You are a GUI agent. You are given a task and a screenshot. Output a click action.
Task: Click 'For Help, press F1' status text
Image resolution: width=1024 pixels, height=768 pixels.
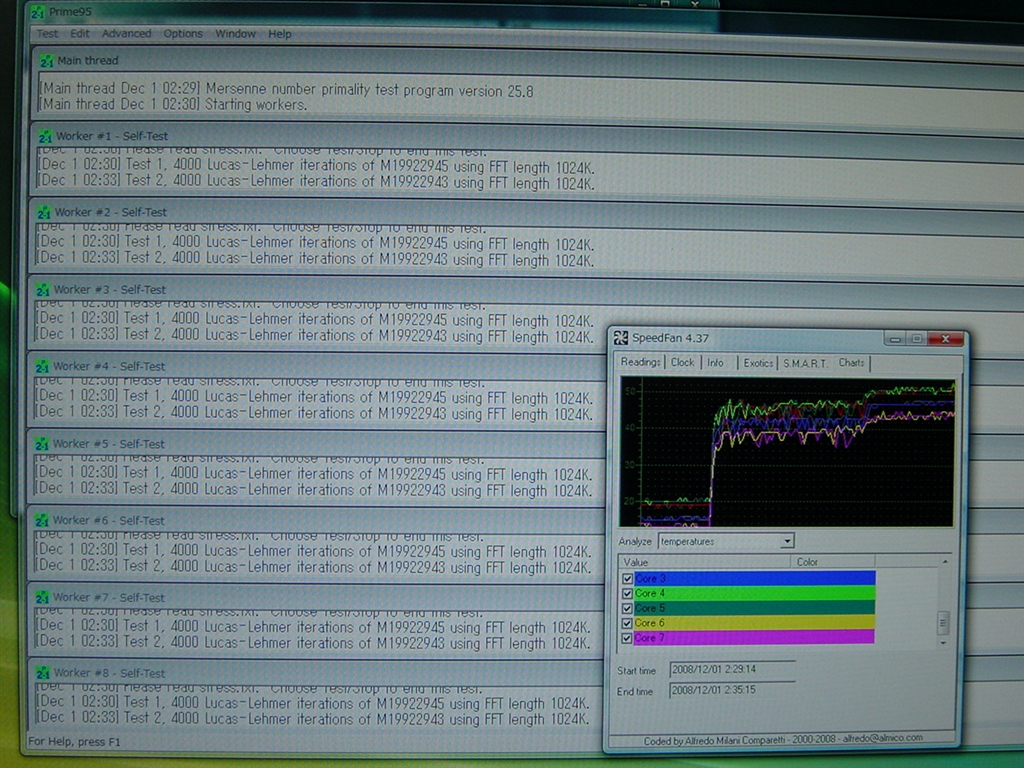[x=74, y=742]
